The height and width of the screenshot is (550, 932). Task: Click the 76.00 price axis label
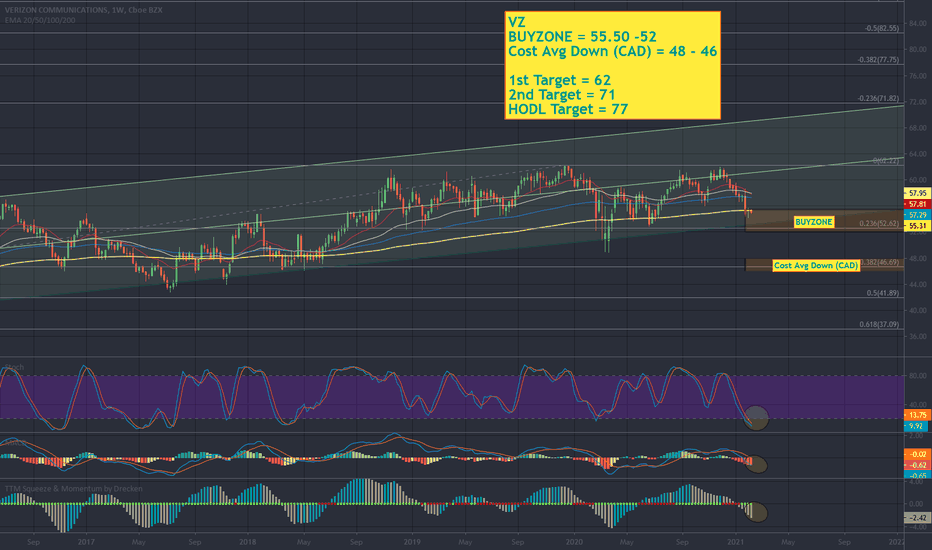click(917, 76)
